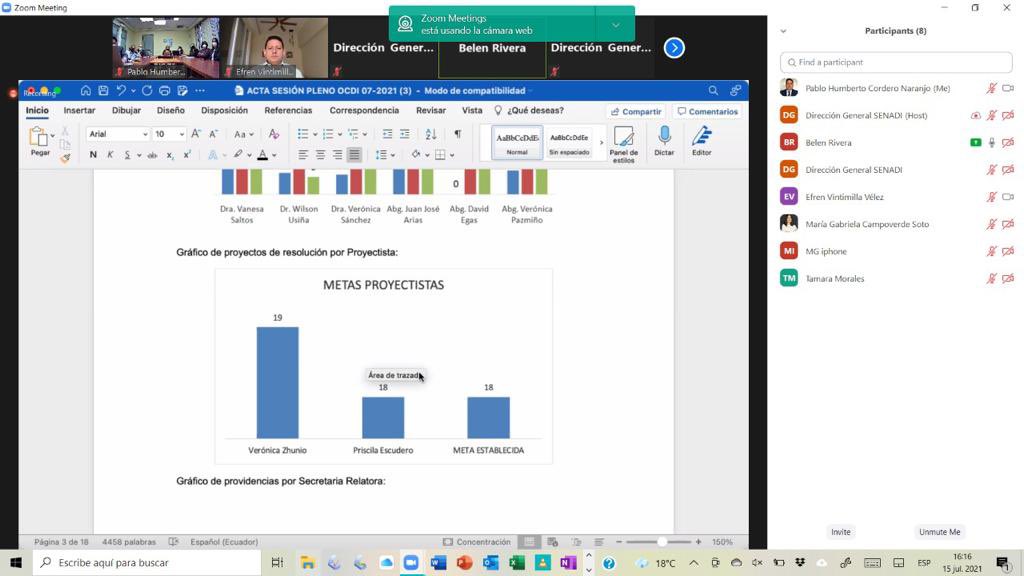Viewport: 1024px width, 576px height.
Task: Click the shading paint bucket
Action: click(x=415, y=155)
